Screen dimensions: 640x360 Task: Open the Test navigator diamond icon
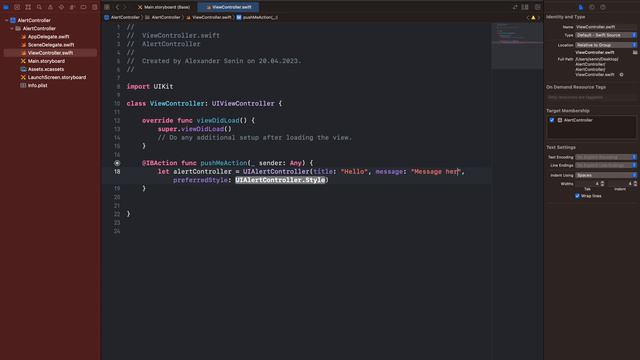61,7
